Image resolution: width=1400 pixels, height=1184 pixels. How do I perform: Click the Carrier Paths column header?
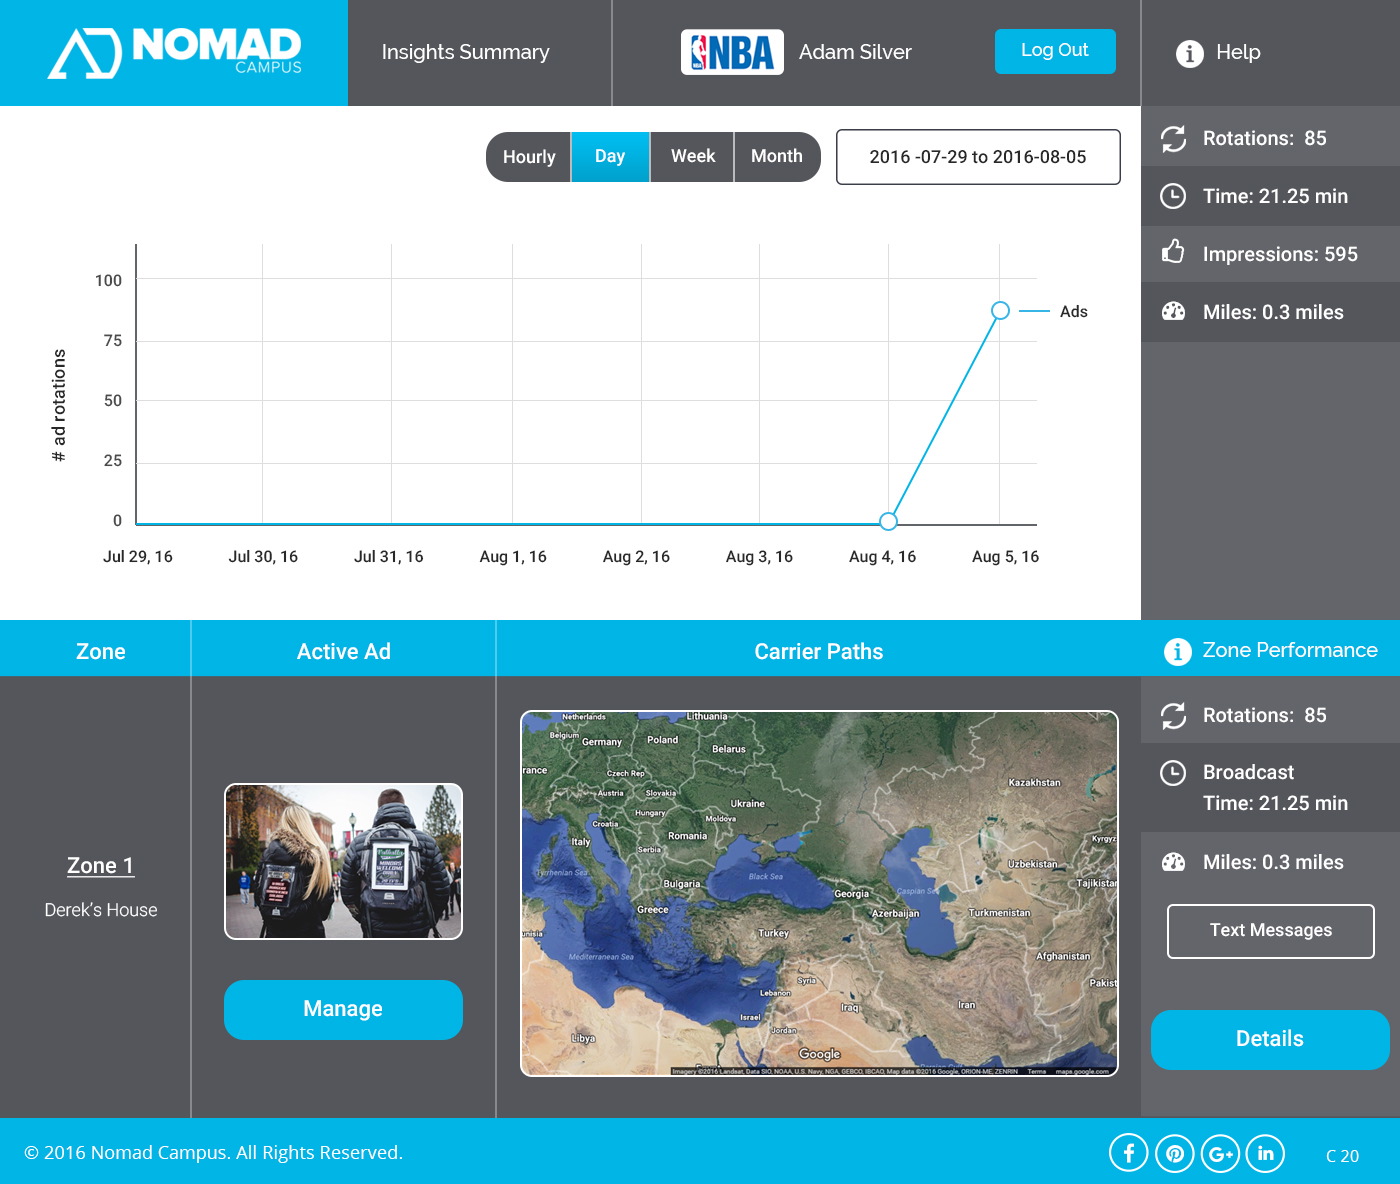(x=819, y=652)
